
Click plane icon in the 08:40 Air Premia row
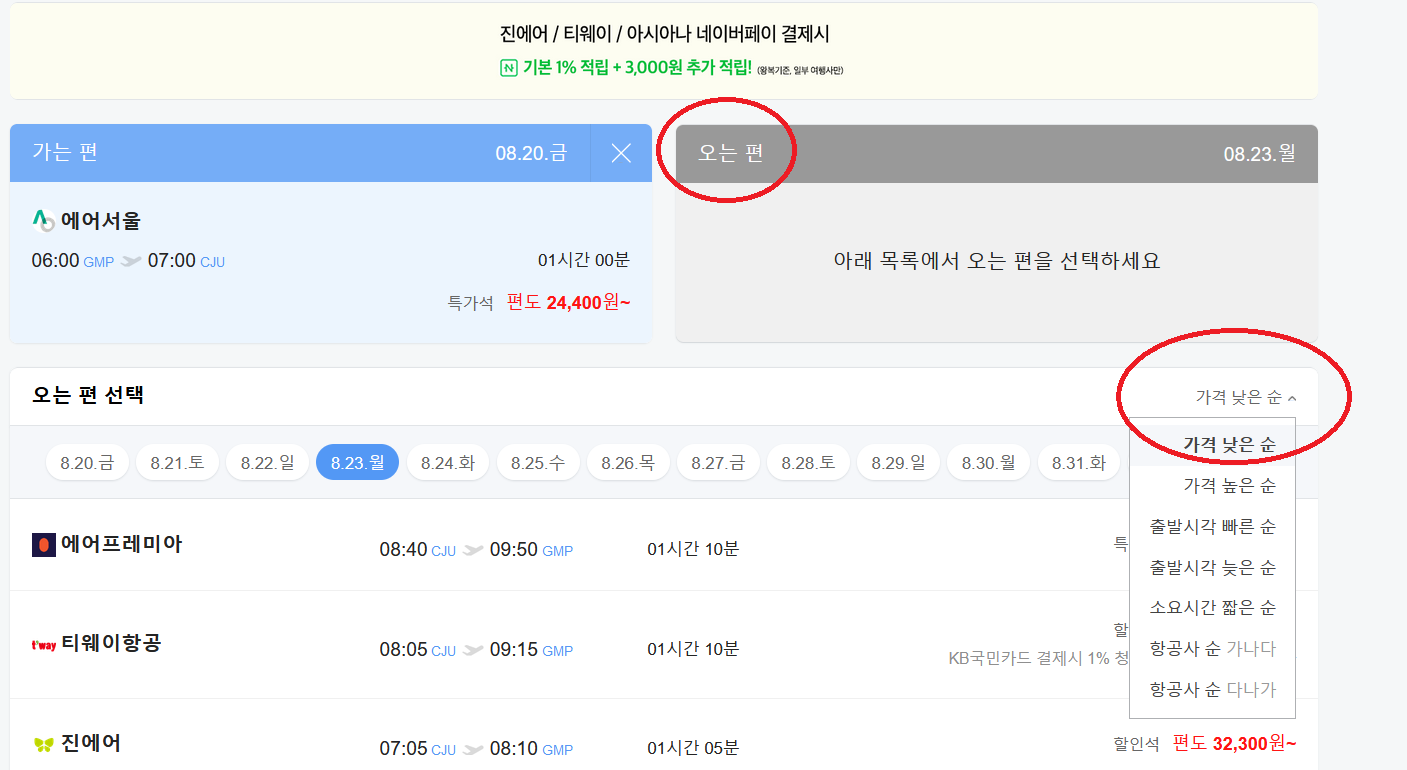point(473,550)
